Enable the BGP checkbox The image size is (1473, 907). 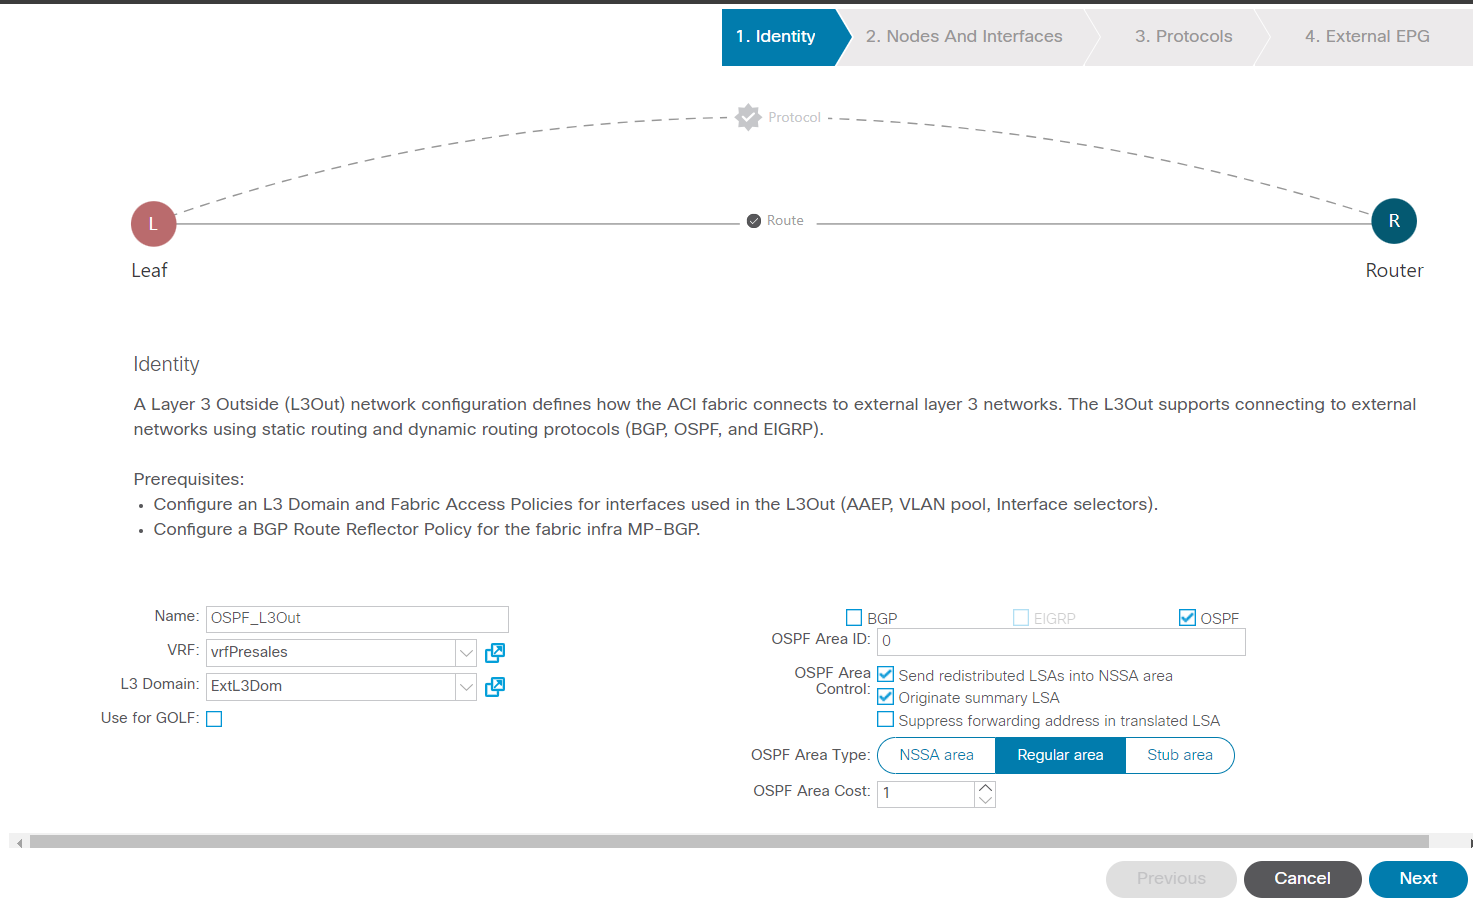[x=854, y=618]
